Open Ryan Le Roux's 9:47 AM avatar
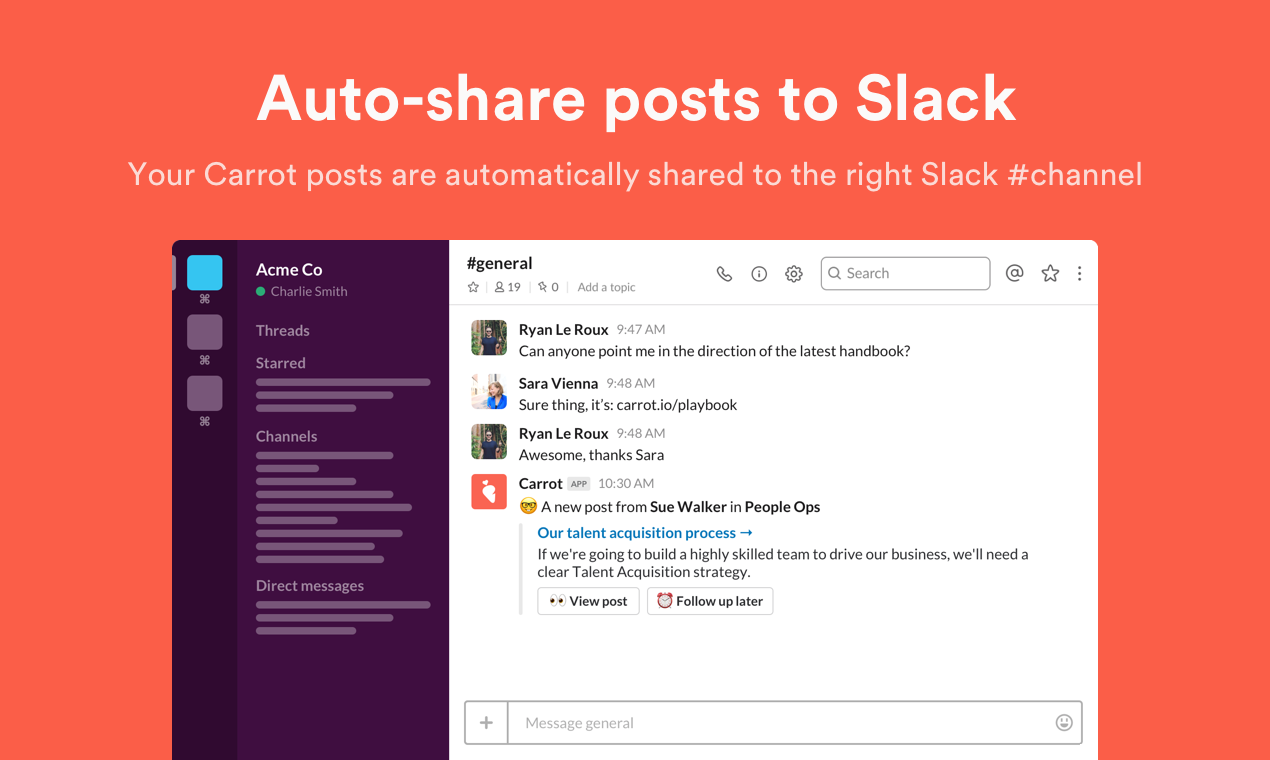Screen dimensions: 1270x760 [x=489, y=338]
